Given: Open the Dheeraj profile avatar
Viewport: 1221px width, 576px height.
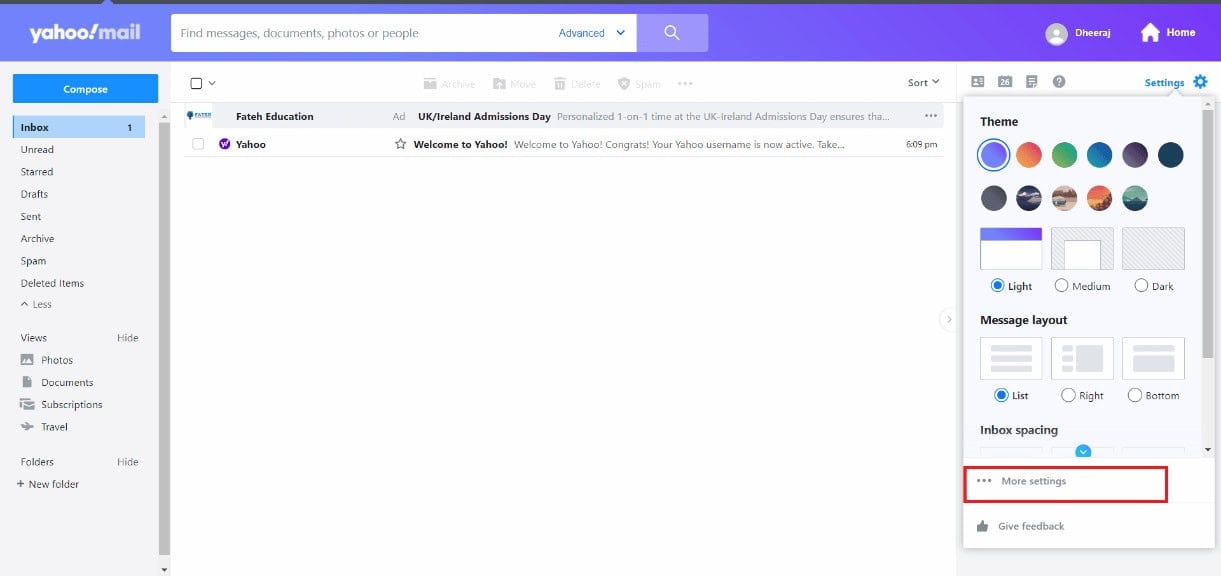Looking at the screenshot, I should (1056, 34).
